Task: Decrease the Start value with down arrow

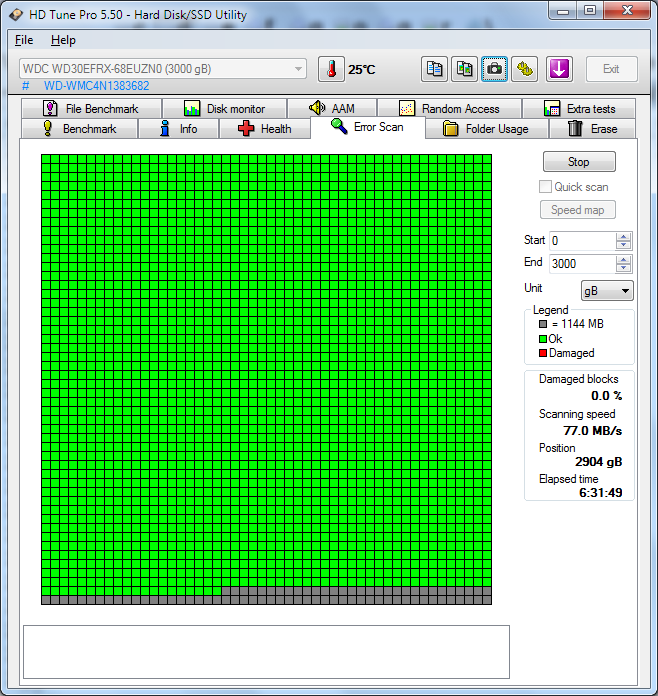Action: pos(623,245)
